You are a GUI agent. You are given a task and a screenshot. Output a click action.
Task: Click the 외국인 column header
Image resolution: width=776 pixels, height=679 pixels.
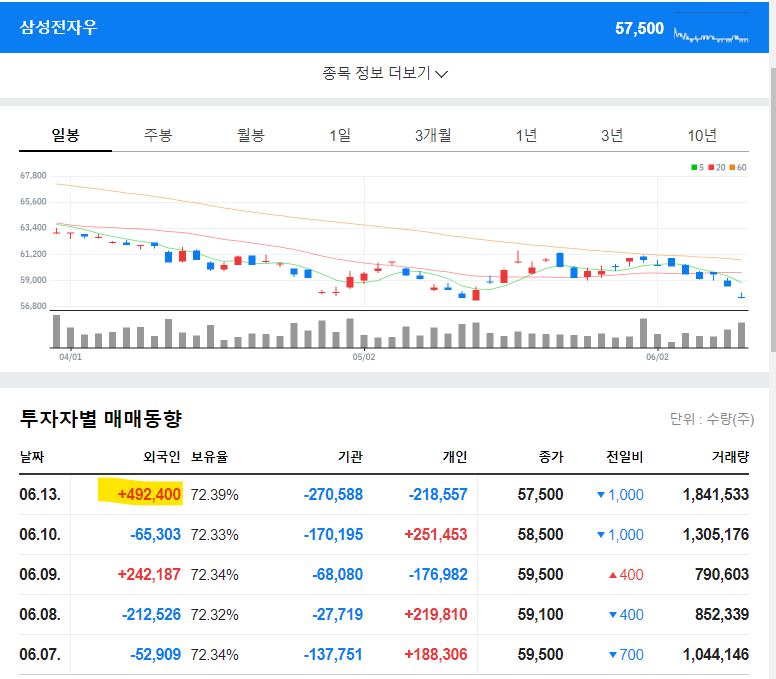coord(161,456)
